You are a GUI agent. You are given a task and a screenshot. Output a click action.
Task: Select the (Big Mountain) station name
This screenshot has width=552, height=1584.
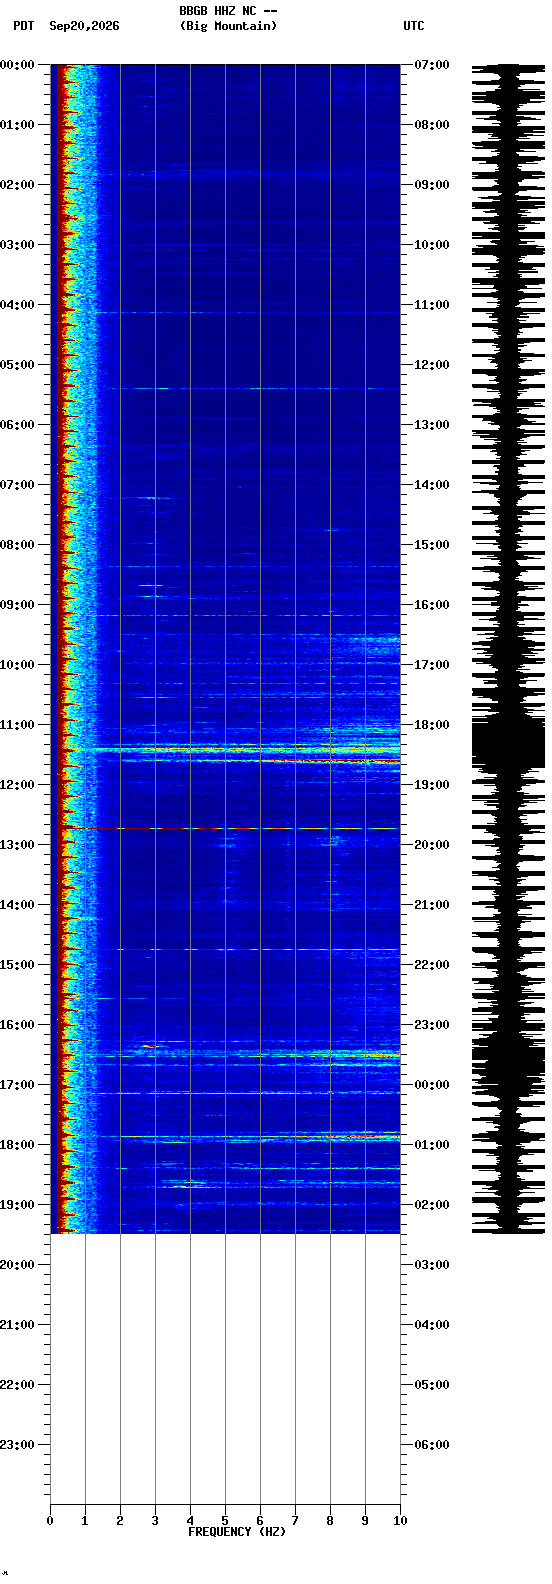pyautogui.click(x=228, y=26)
